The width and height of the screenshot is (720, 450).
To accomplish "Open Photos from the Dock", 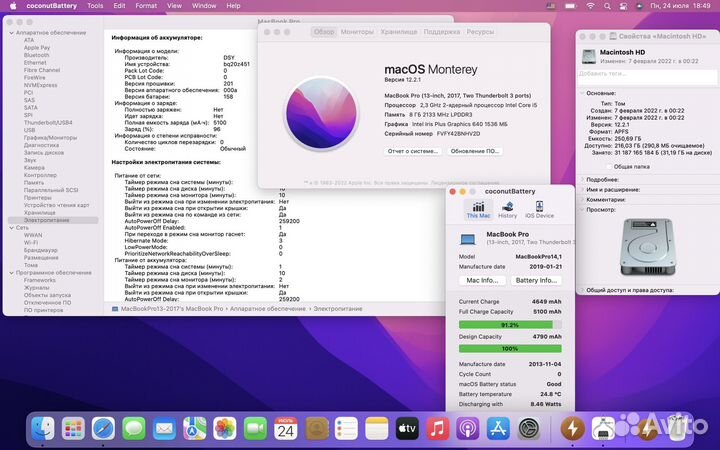I will click(225, 429).
